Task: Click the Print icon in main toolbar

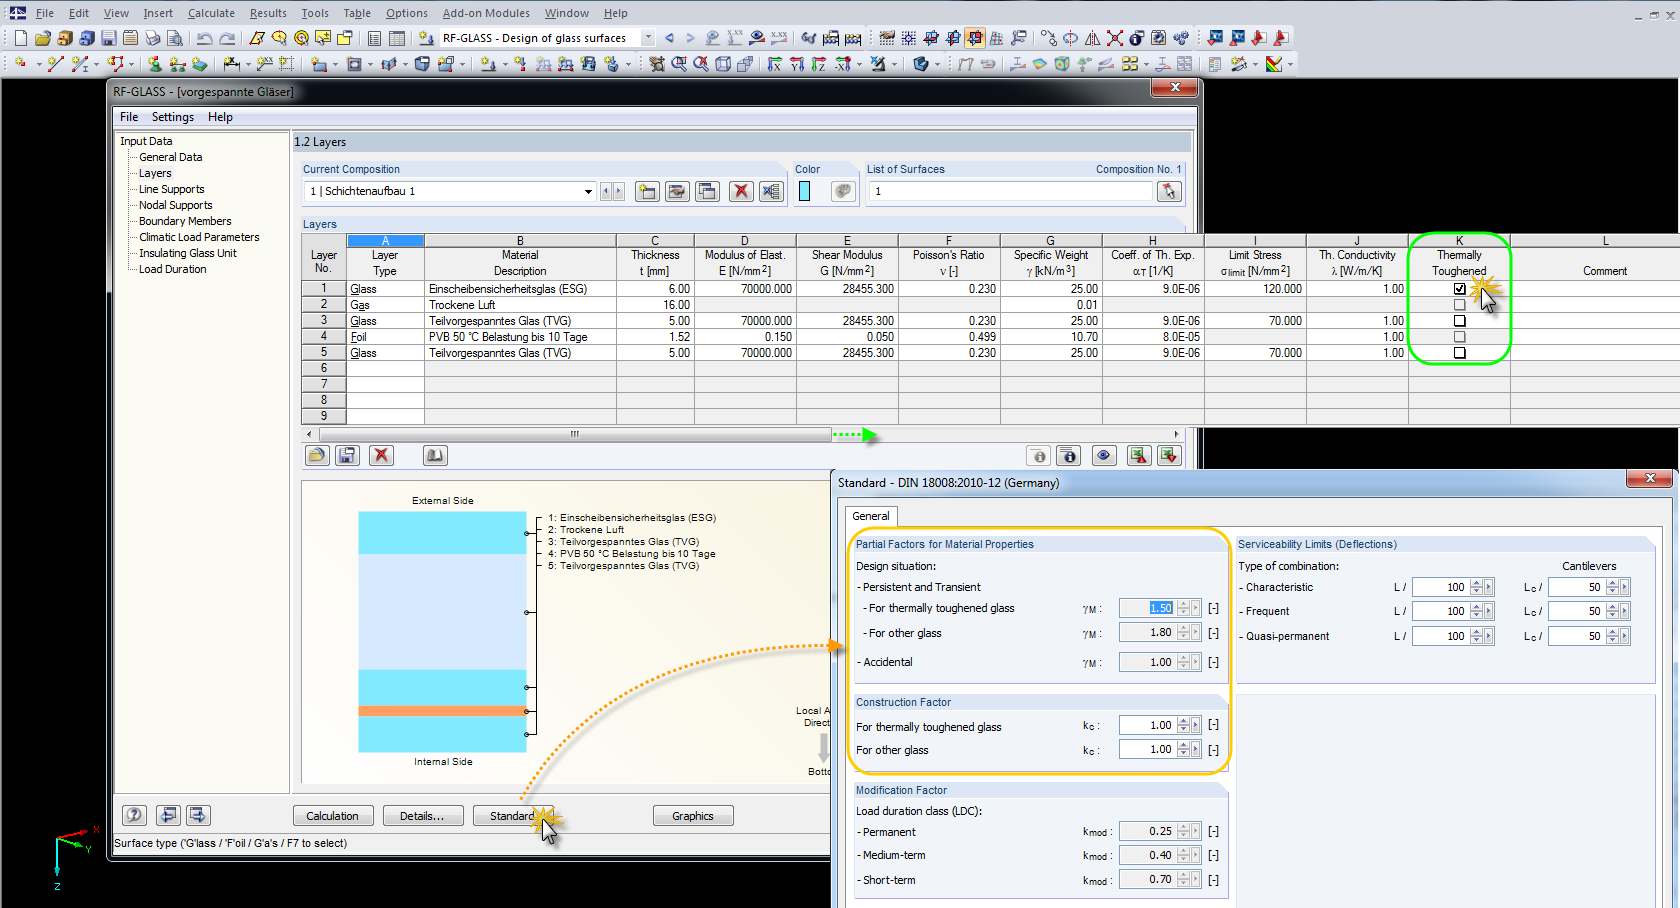Action: [152, 38]
